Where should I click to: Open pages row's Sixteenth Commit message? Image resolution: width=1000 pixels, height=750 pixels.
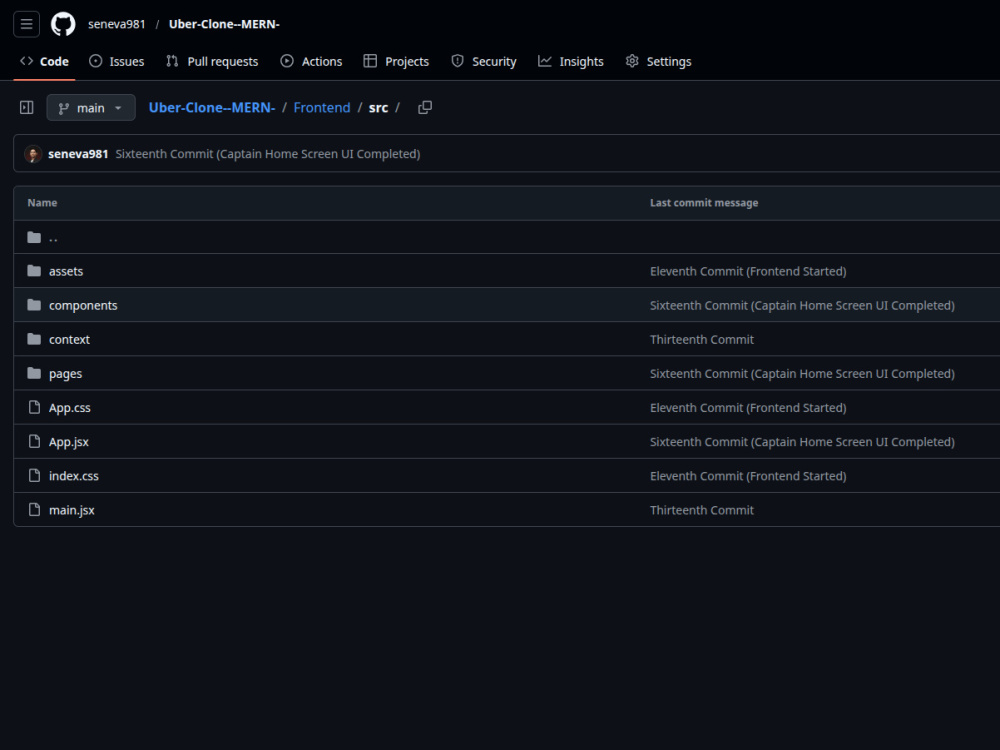click(x=802, y=374)
